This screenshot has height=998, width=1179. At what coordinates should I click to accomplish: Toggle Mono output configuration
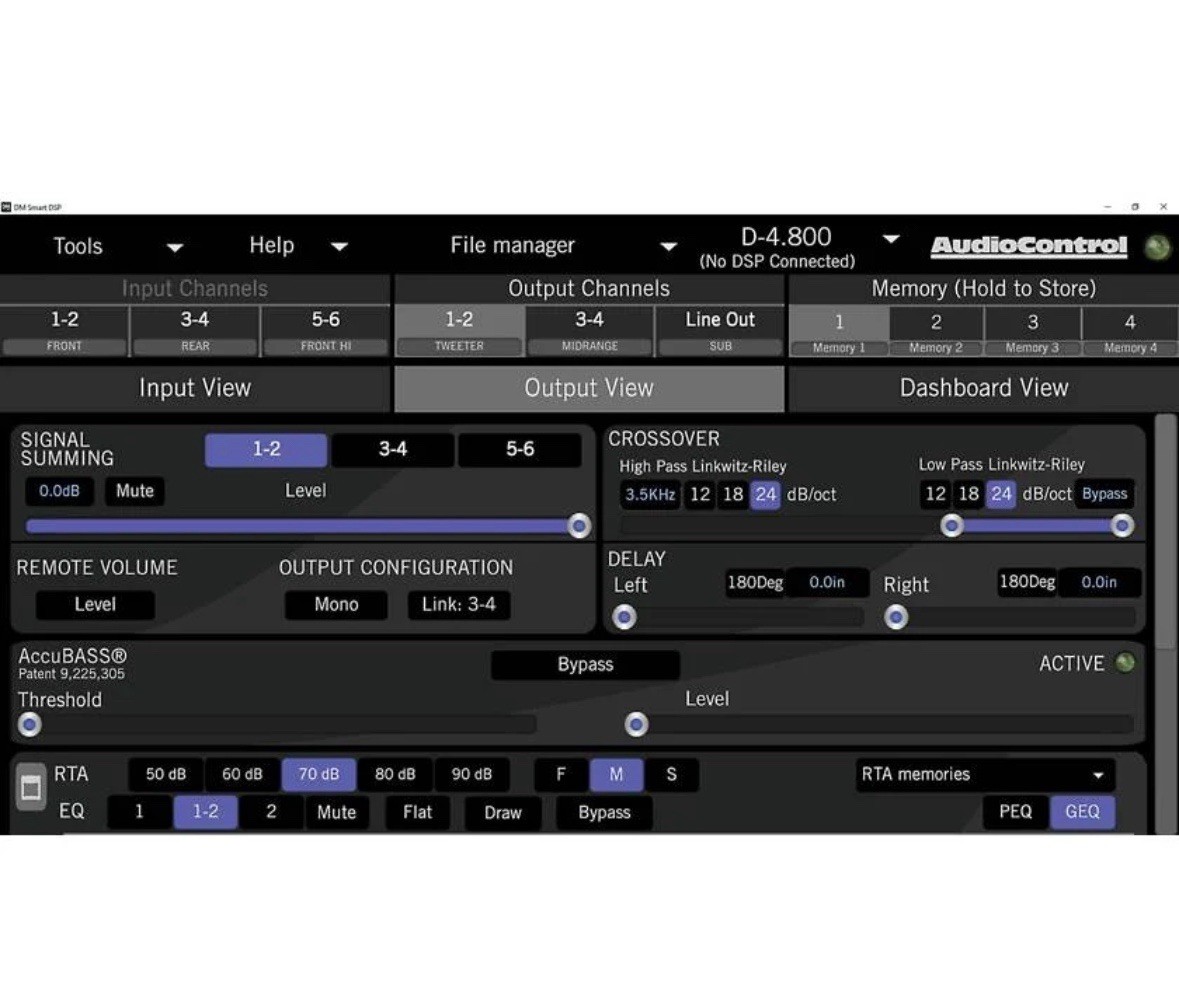tap(336, 605)
